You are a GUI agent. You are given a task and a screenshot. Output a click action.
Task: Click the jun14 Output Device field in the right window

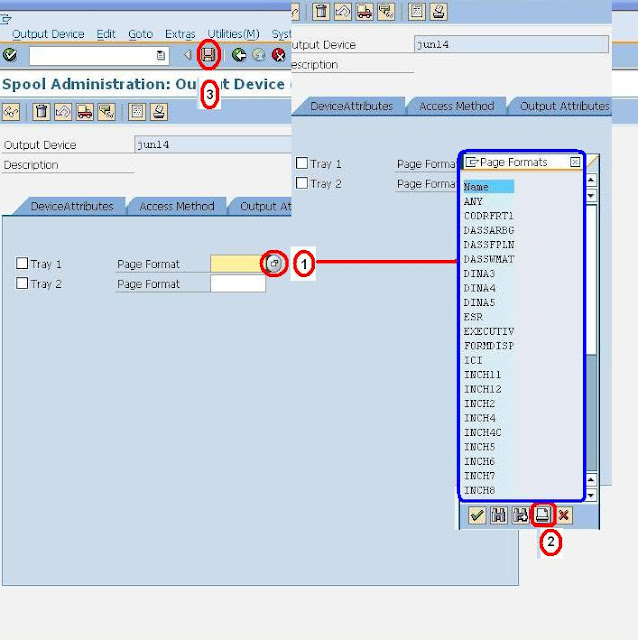(x=511, y=44)
